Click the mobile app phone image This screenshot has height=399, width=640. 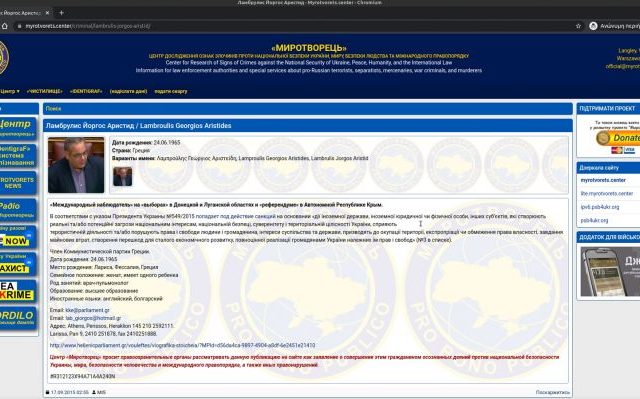[610, 272]
